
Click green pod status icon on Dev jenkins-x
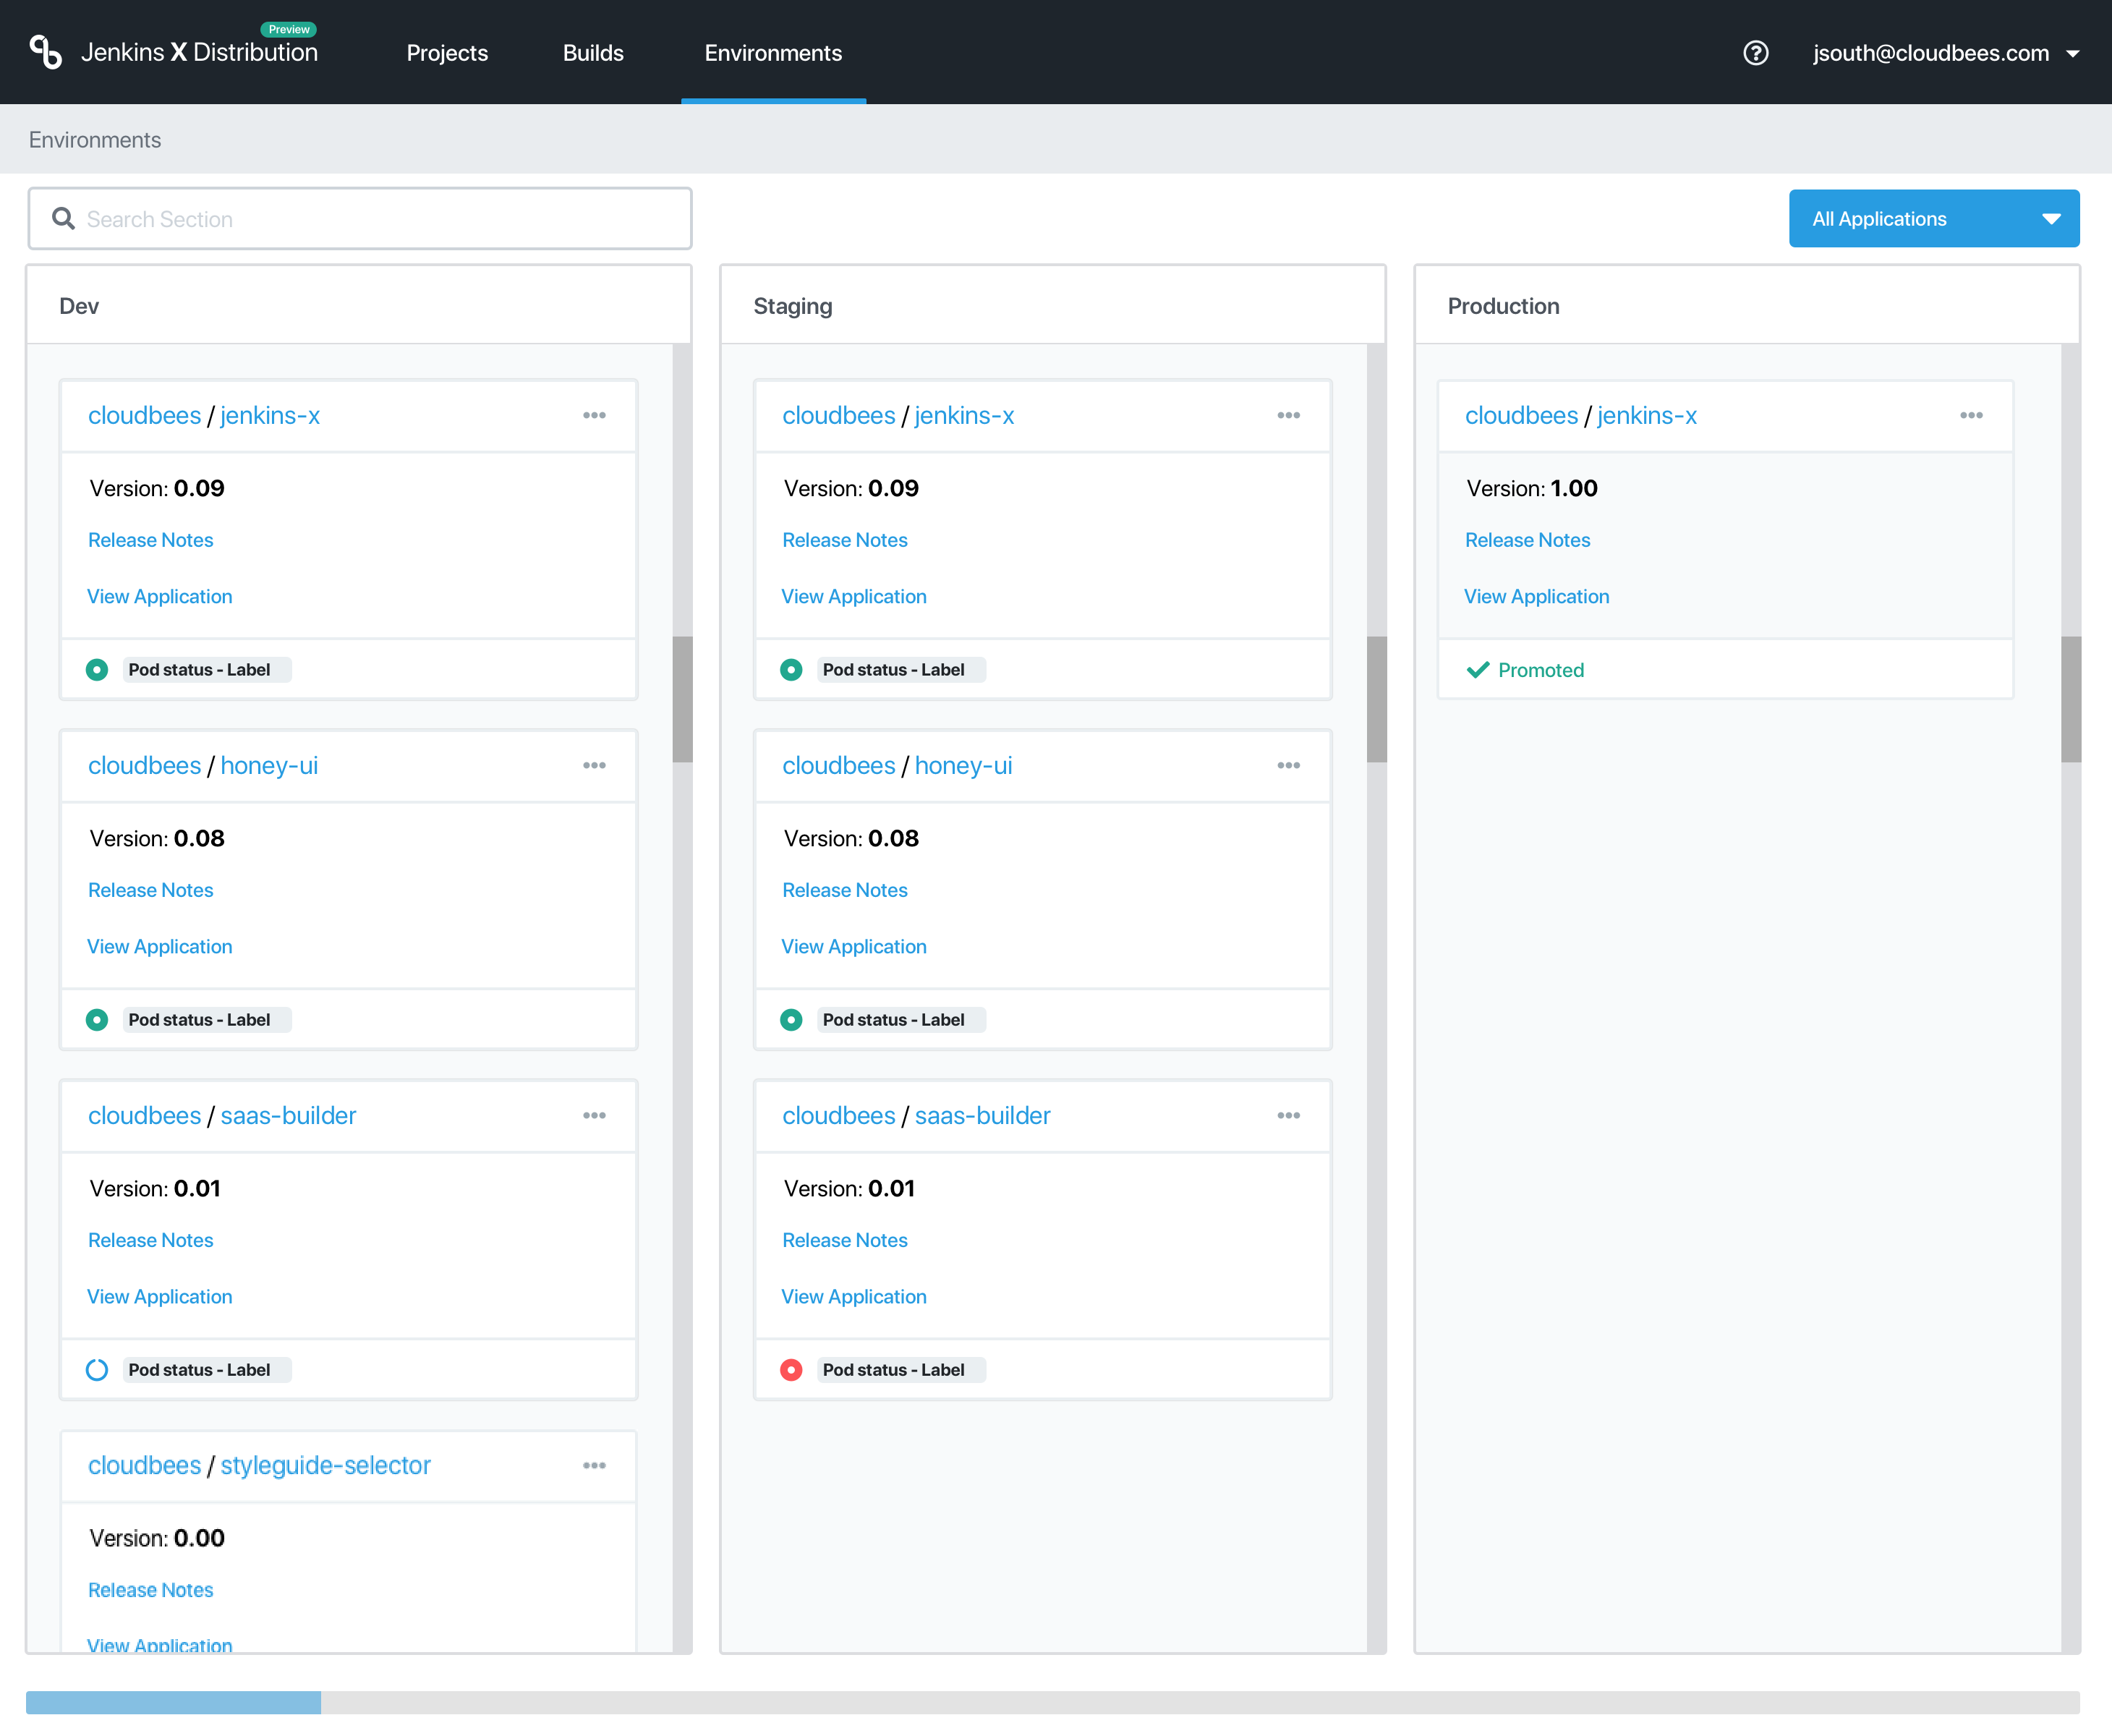(x=97, y=670)
